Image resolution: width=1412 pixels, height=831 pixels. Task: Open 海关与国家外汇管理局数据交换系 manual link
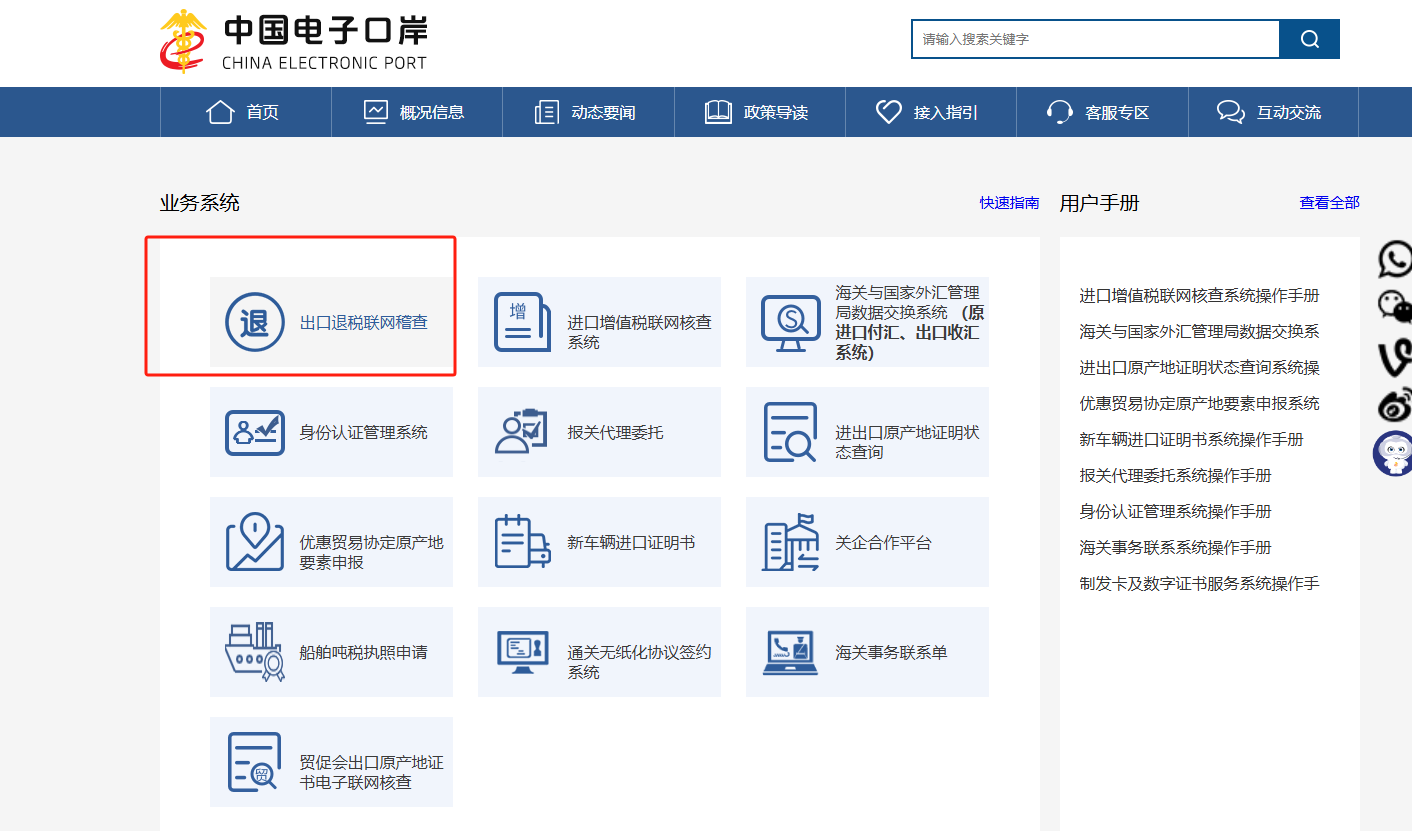[x=1199, y=331]
